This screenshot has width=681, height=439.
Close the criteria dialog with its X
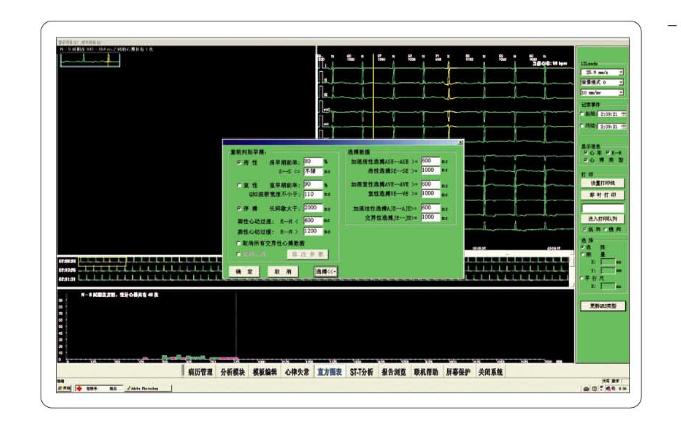coord(460,142)
